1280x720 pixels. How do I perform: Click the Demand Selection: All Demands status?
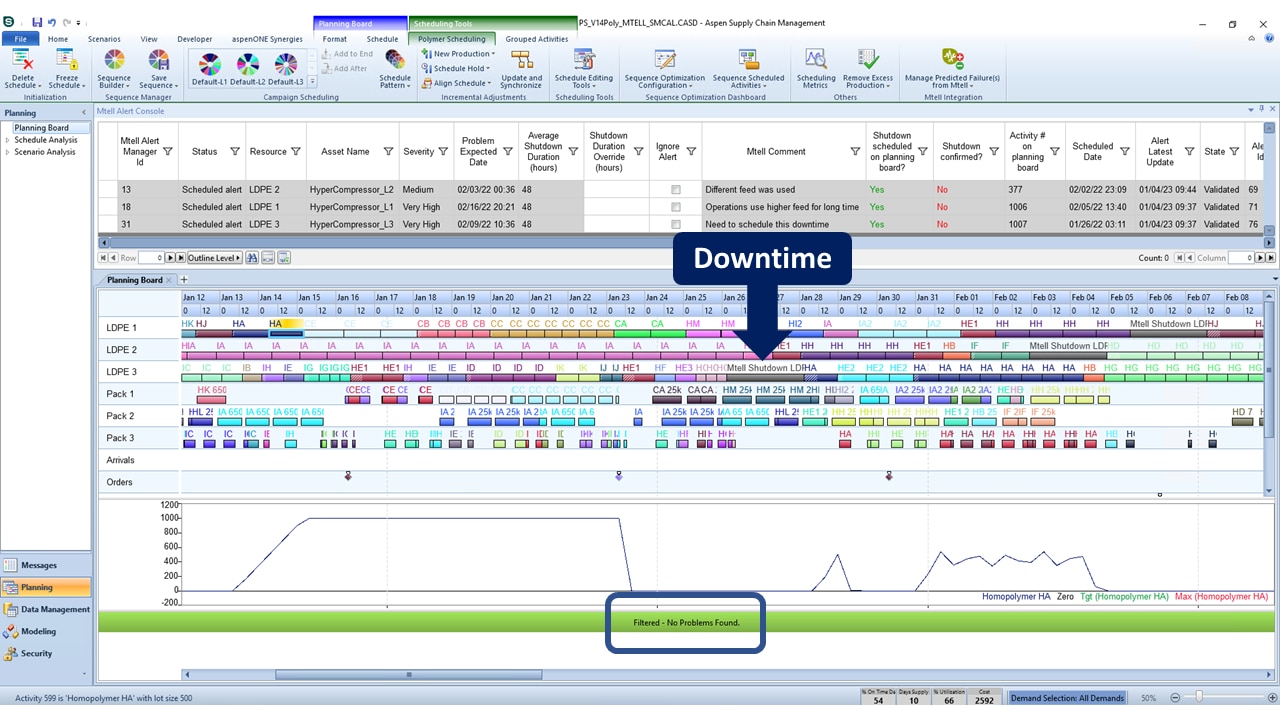click(1067, 697)
